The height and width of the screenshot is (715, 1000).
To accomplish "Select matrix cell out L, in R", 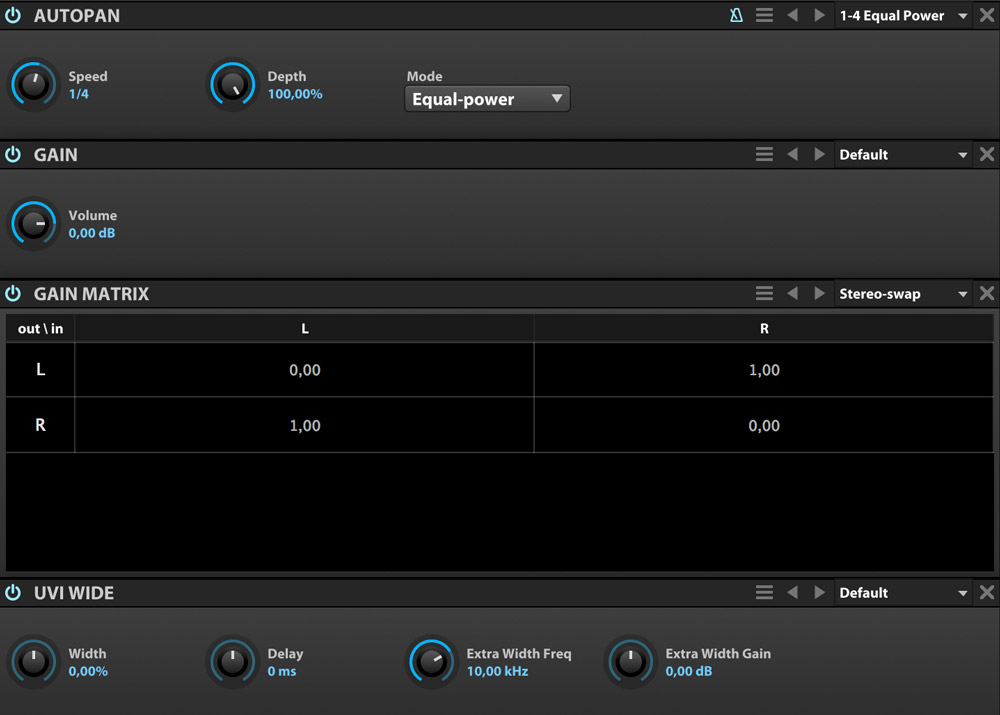I will [x=764, y=370].
